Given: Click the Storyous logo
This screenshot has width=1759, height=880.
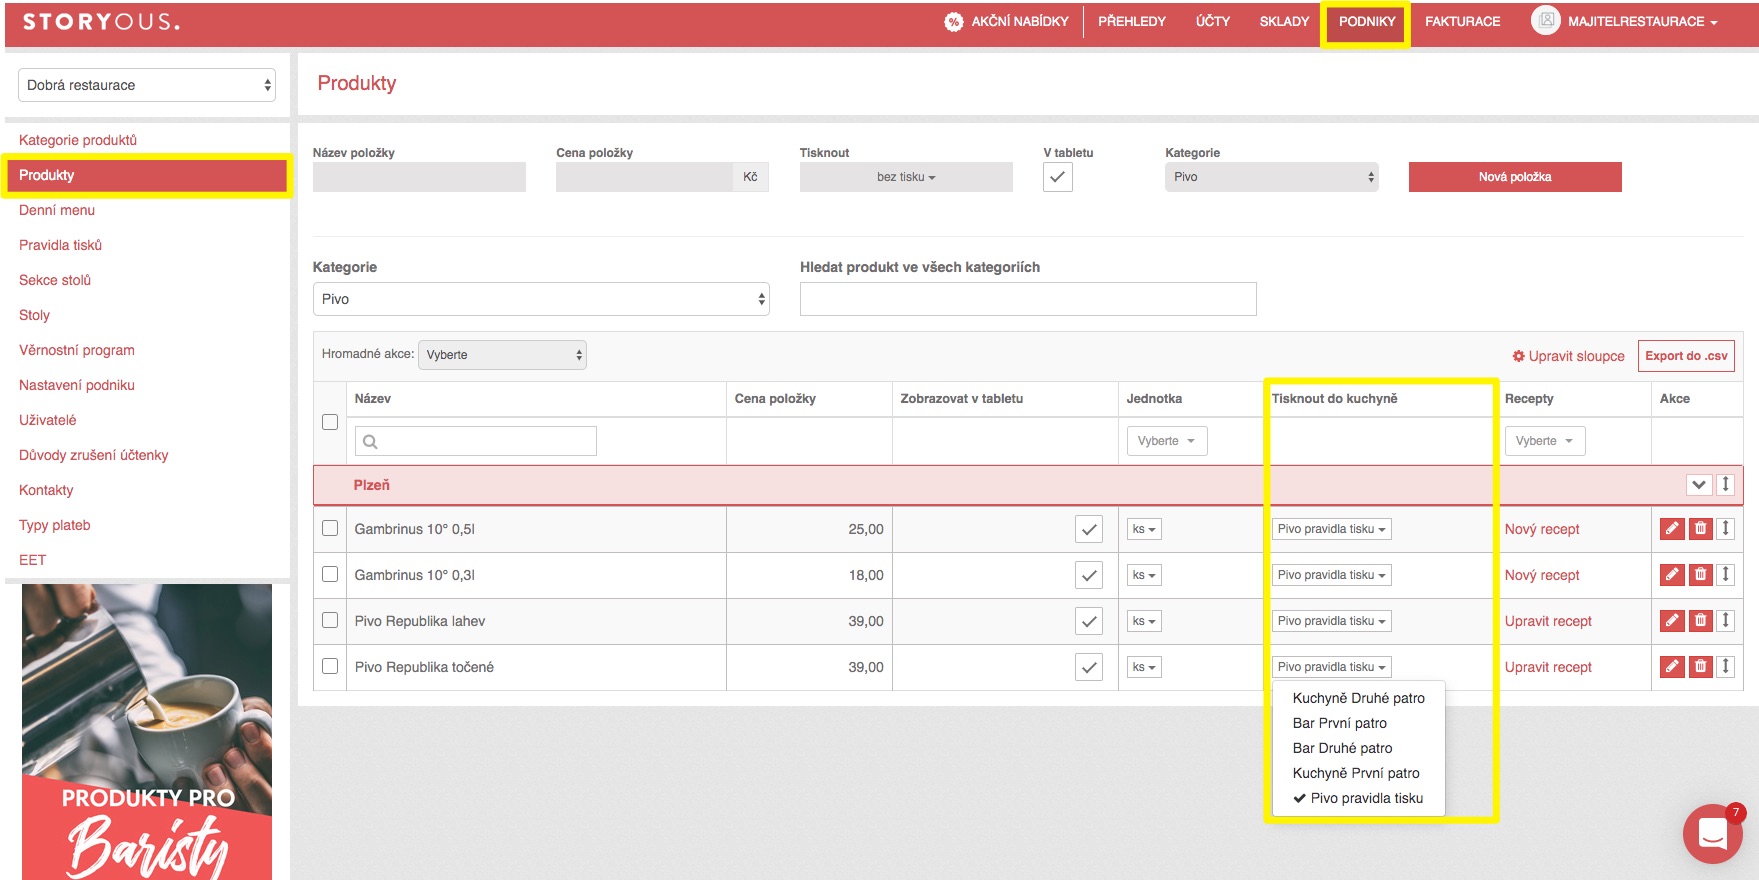Looking at the screenshot, I should [101, 21].
